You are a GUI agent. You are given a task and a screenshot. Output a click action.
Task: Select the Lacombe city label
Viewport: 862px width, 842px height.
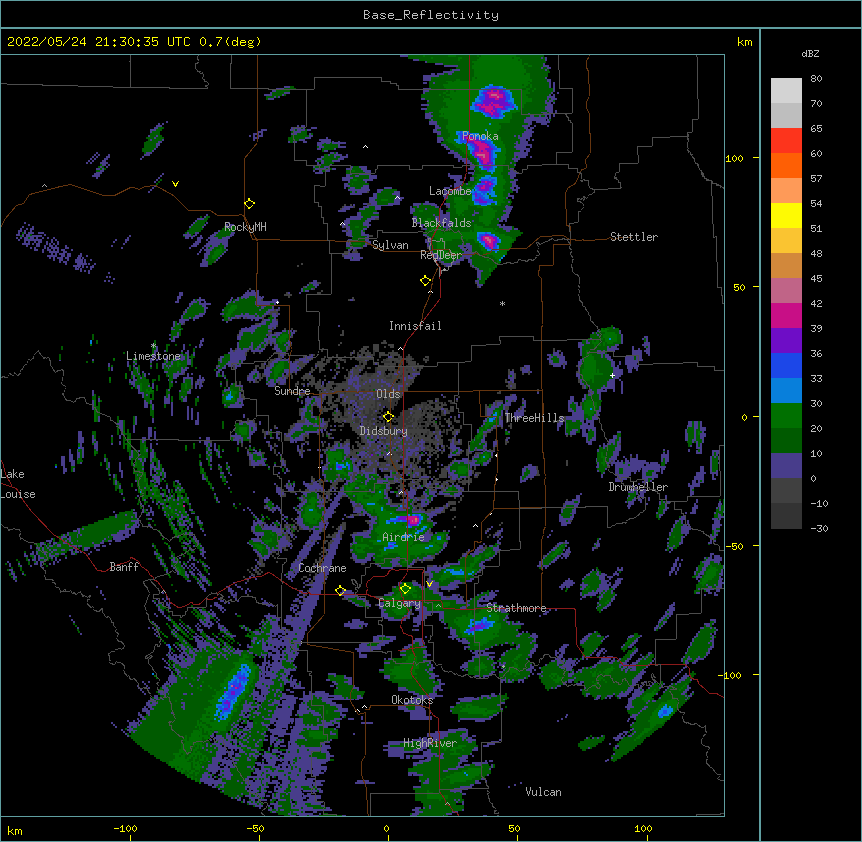(x=450, y=191)
